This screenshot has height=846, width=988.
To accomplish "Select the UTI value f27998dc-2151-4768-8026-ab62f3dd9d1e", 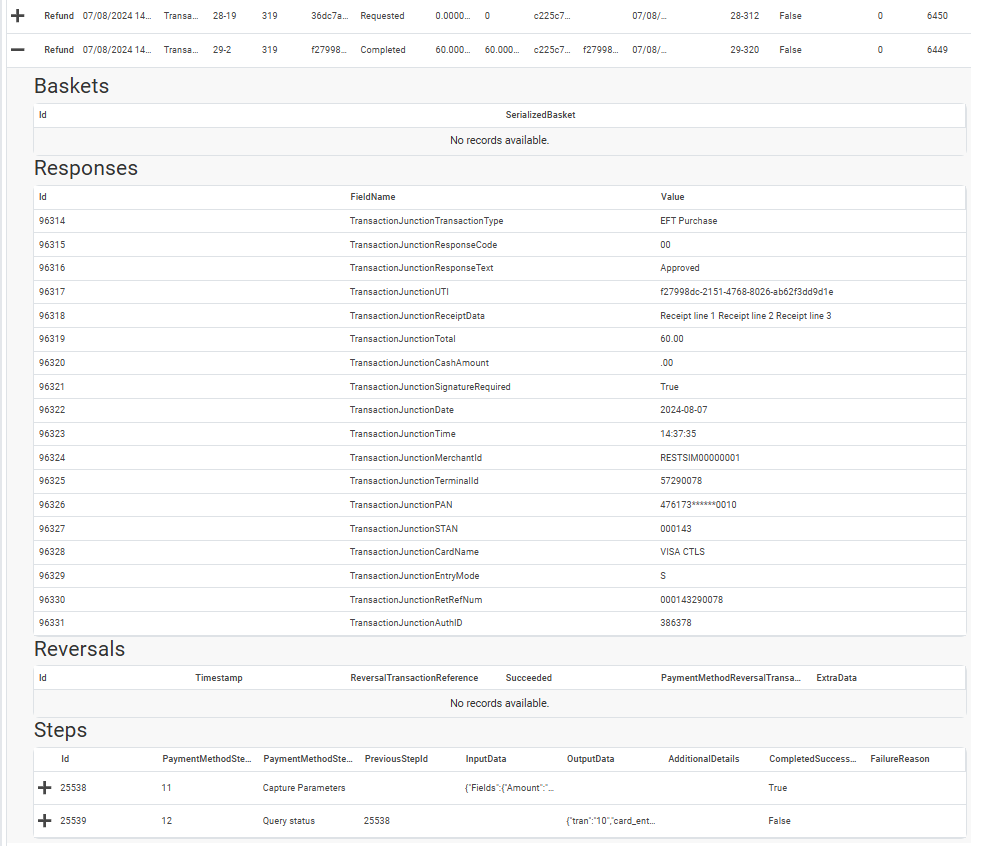I will point(747,292).
